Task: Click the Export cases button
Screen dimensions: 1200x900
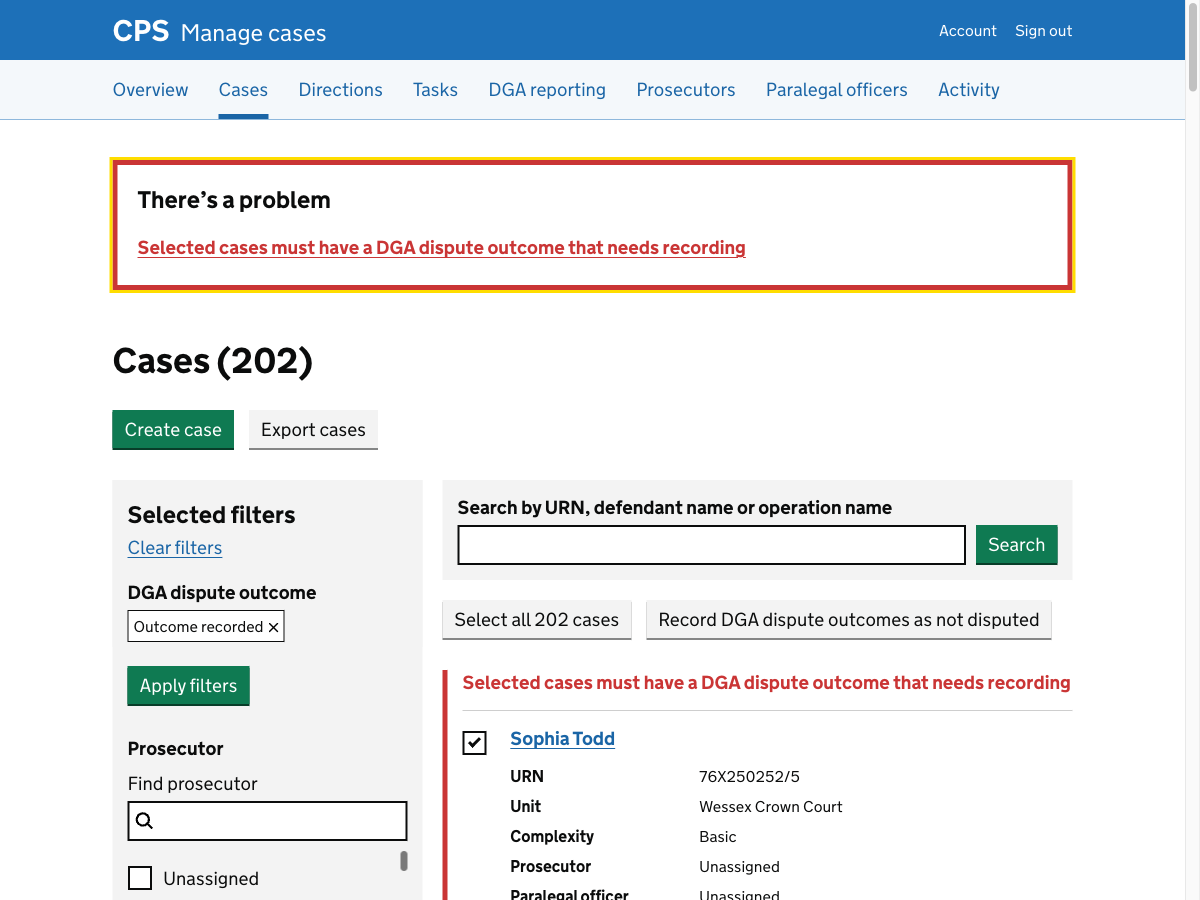Action: click(313, 429)
